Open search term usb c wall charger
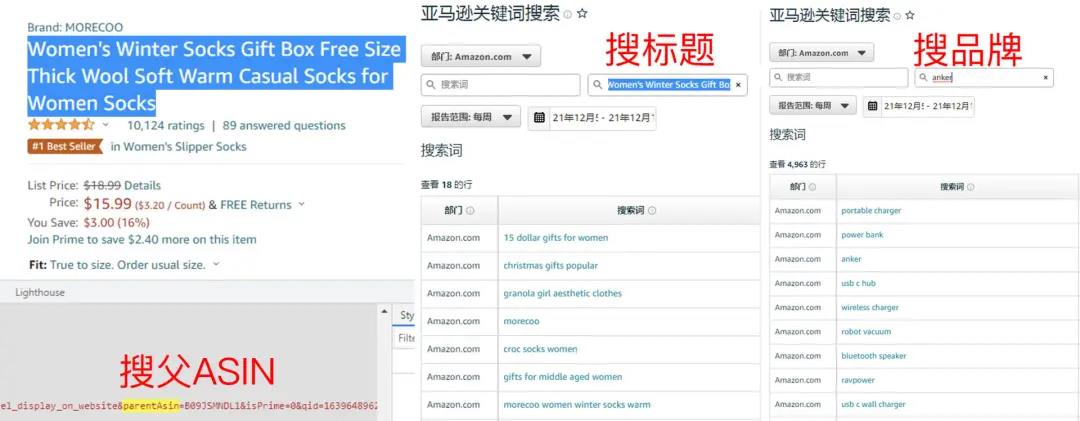Viewport: 1080px width, 421px height. pos(873,404)
